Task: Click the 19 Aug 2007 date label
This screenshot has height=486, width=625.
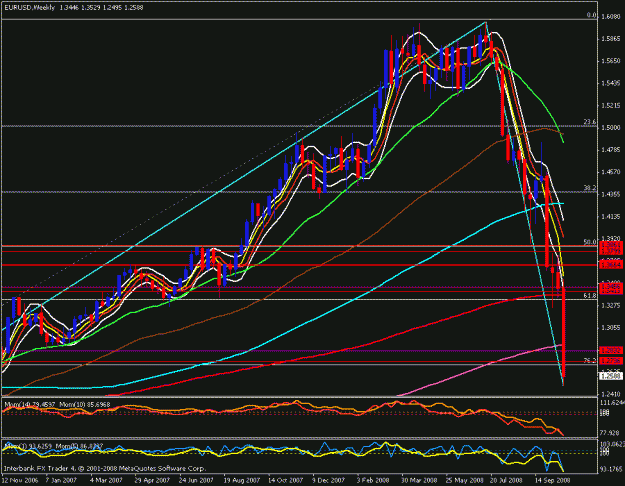Action: [x=242, y=480]
